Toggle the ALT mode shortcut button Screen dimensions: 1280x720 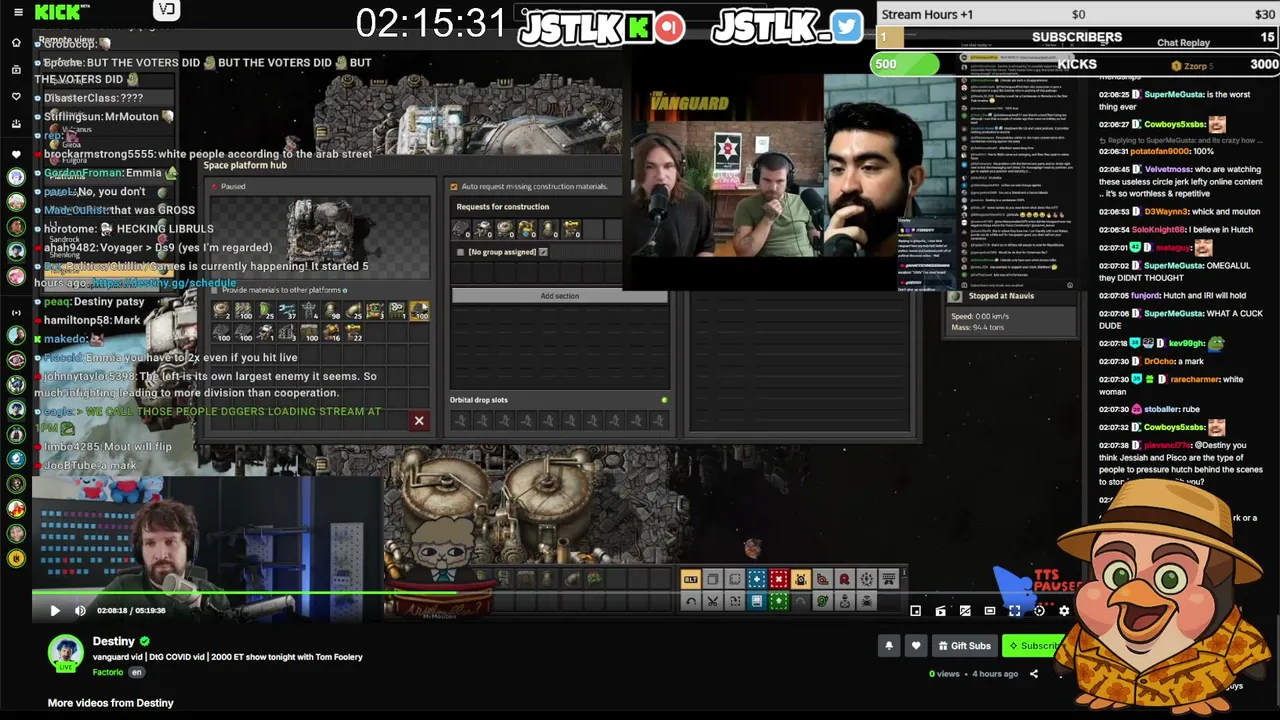(691, 579)
